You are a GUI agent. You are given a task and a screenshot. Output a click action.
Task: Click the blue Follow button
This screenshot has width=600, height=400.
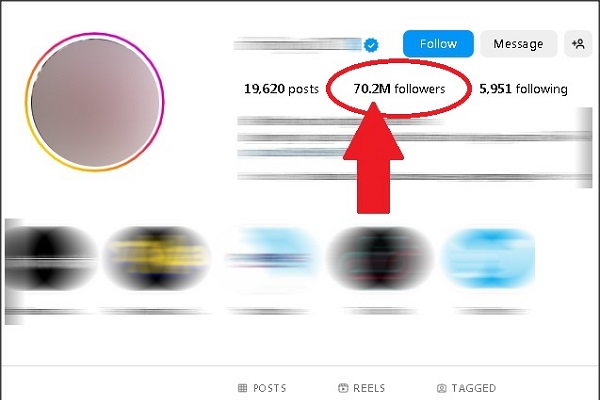(438, 44)
